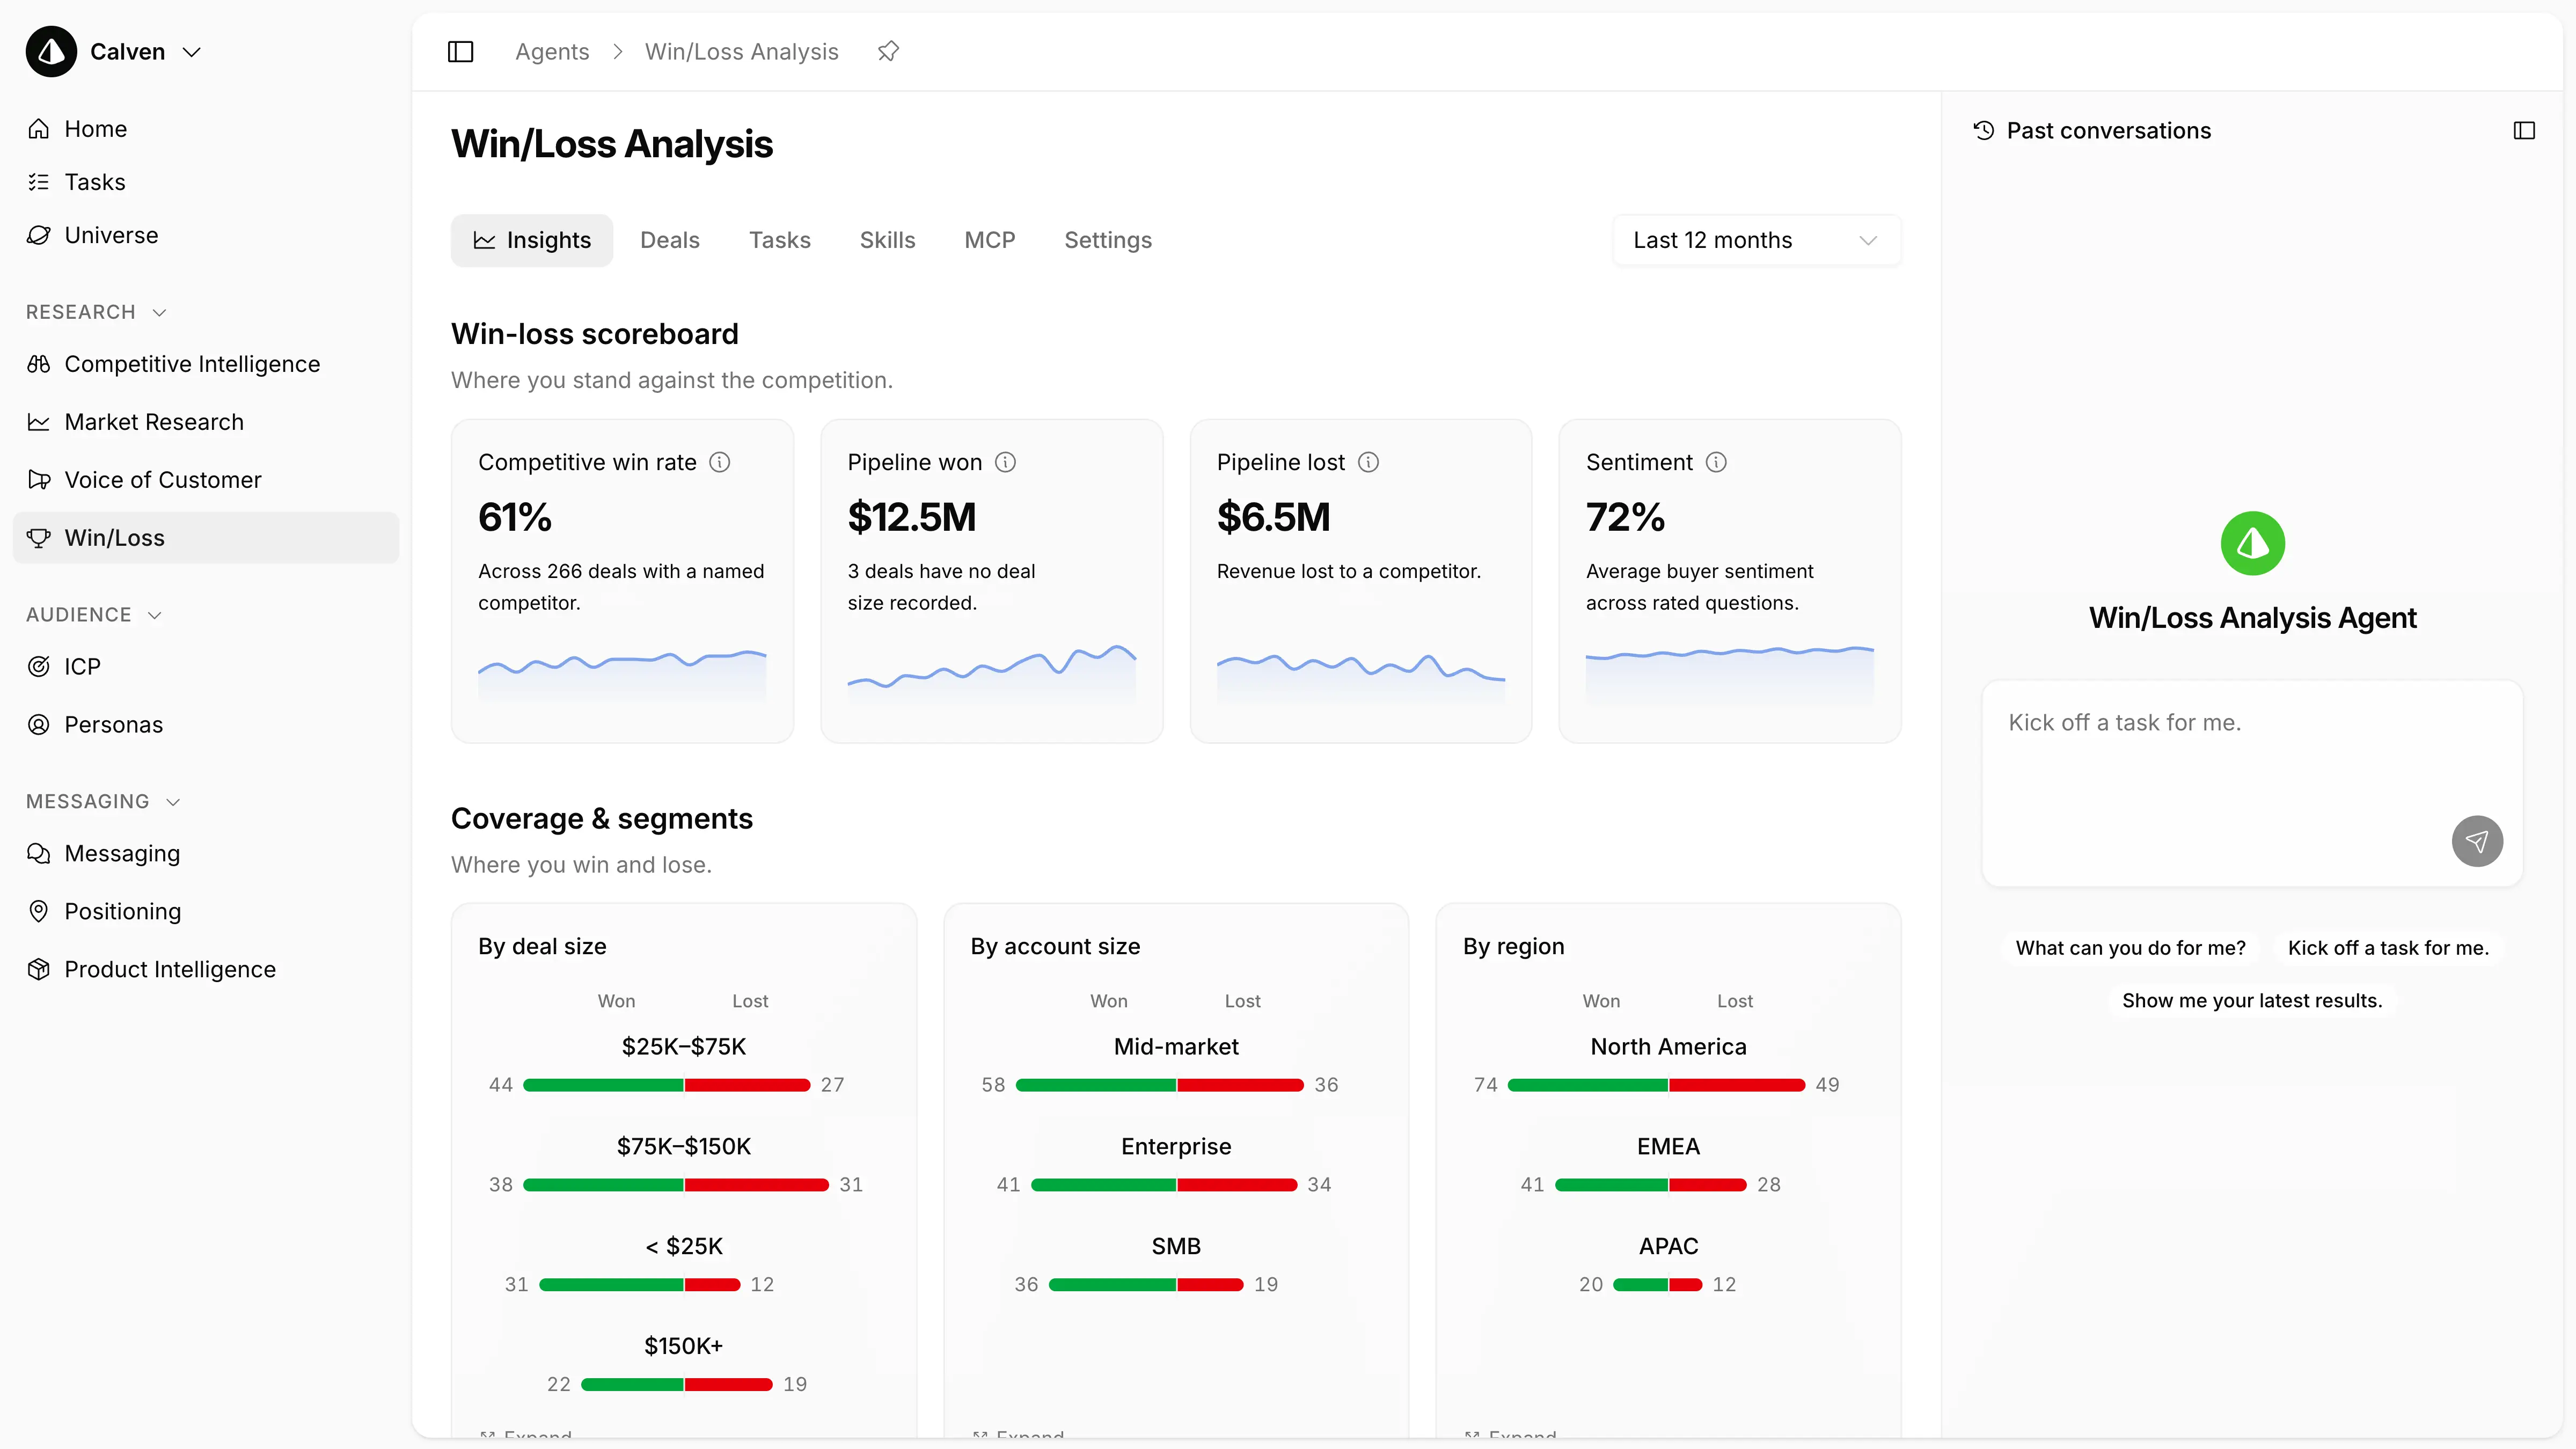Click the $25K–$75K won/lost bar

pos(666,1085)
